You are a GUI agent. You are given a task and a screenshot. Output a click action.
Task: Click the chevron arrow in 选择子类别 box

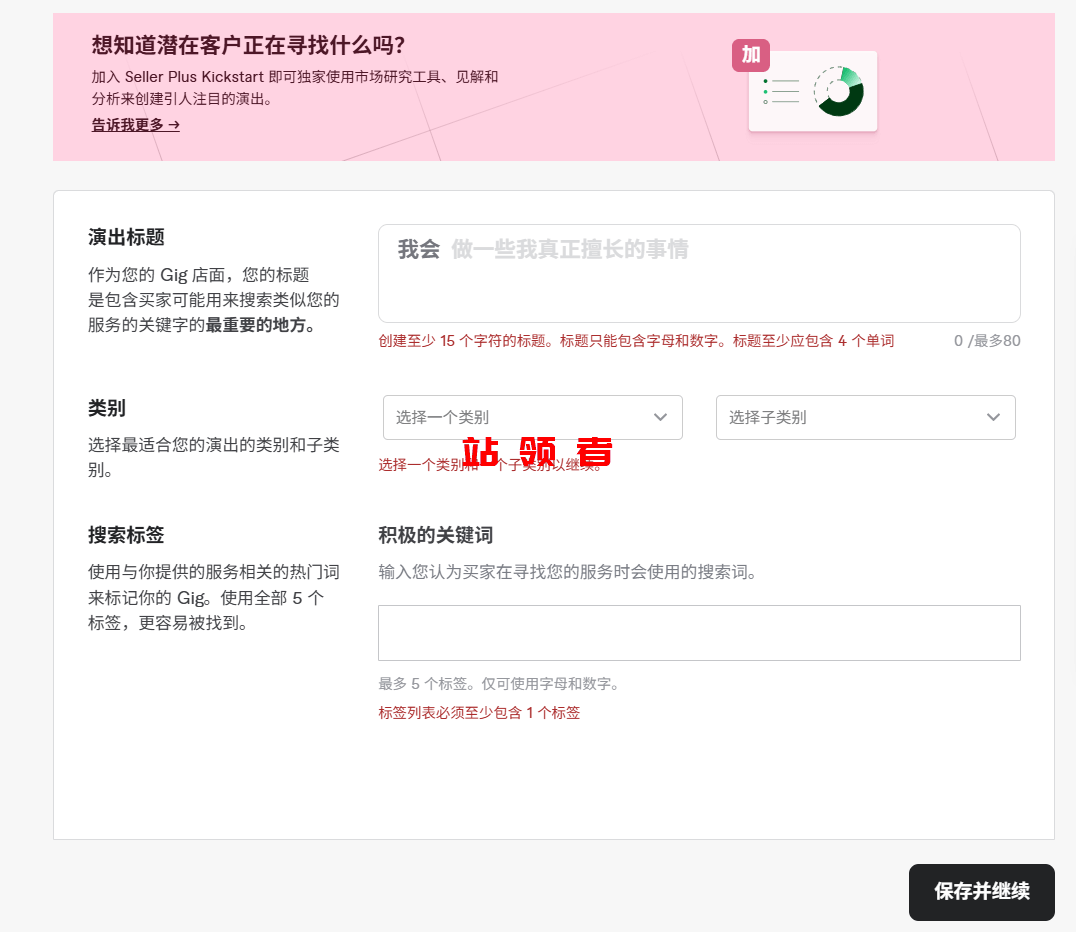[993, 417]
